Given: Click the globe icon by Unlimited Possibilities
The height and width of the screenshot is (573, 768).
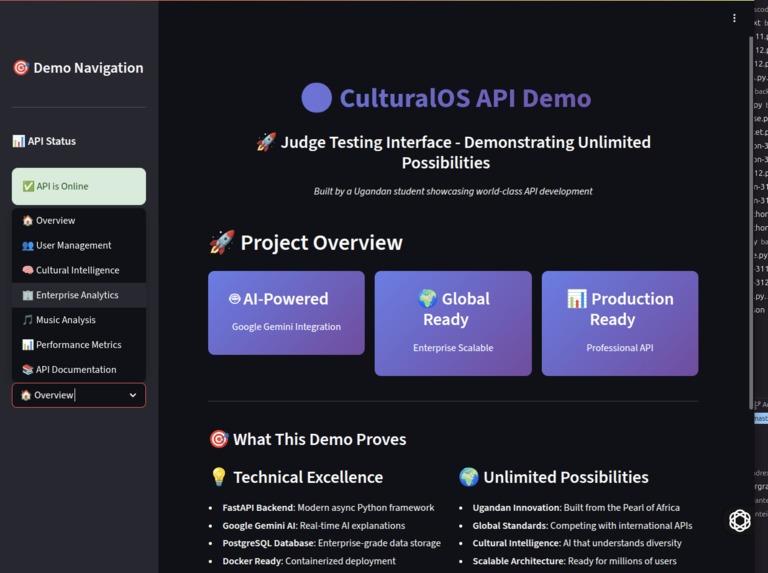Looking at the screenshot, I should click(x=469, y=477).
